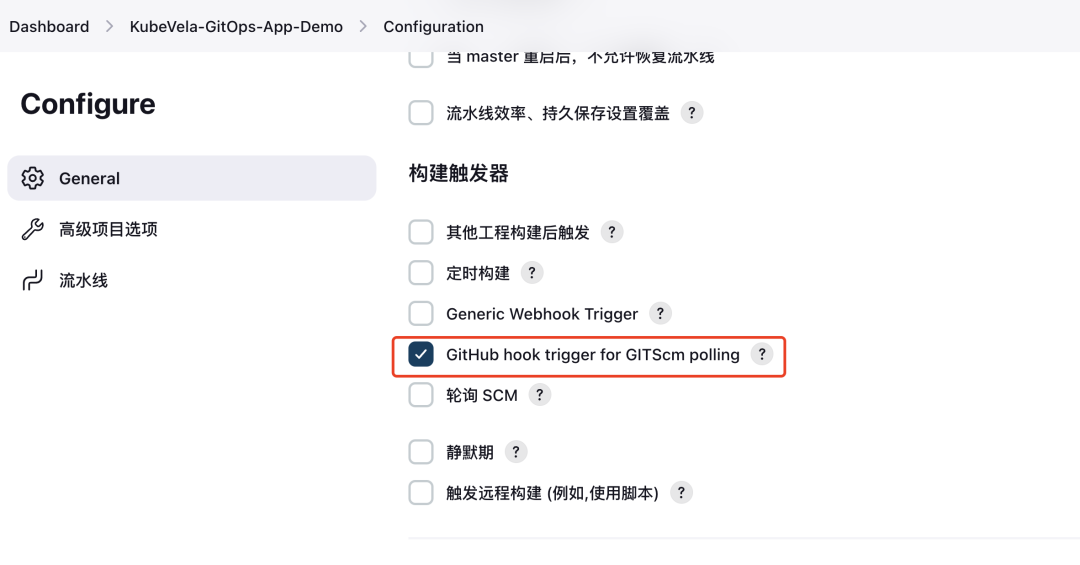Expand the breadcrumb chevron after Dashboard
This screenshot has height=565, width=1080.
pos(110,26)
